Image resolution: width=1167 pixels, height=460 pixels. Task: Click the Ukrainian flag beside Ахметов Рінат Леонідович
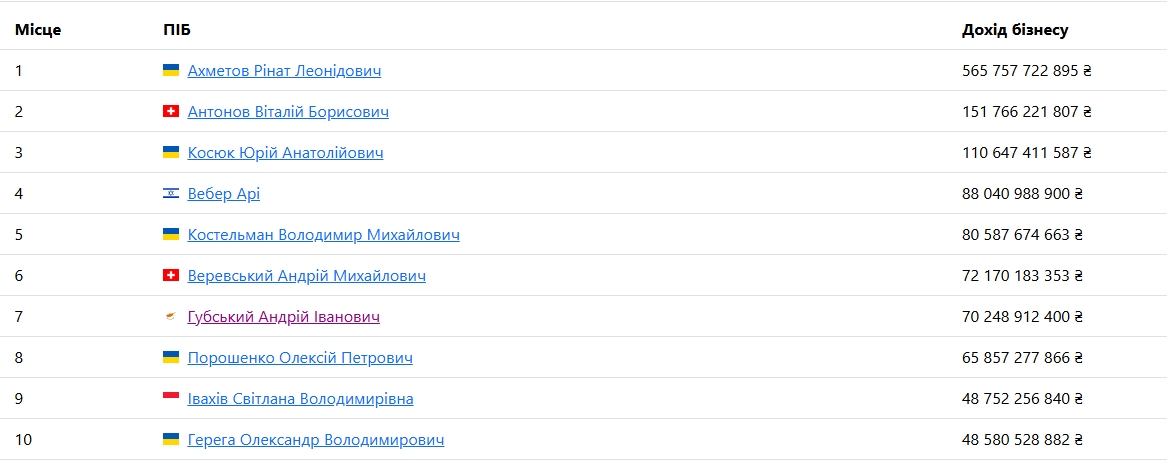click(x=171, y=71)
